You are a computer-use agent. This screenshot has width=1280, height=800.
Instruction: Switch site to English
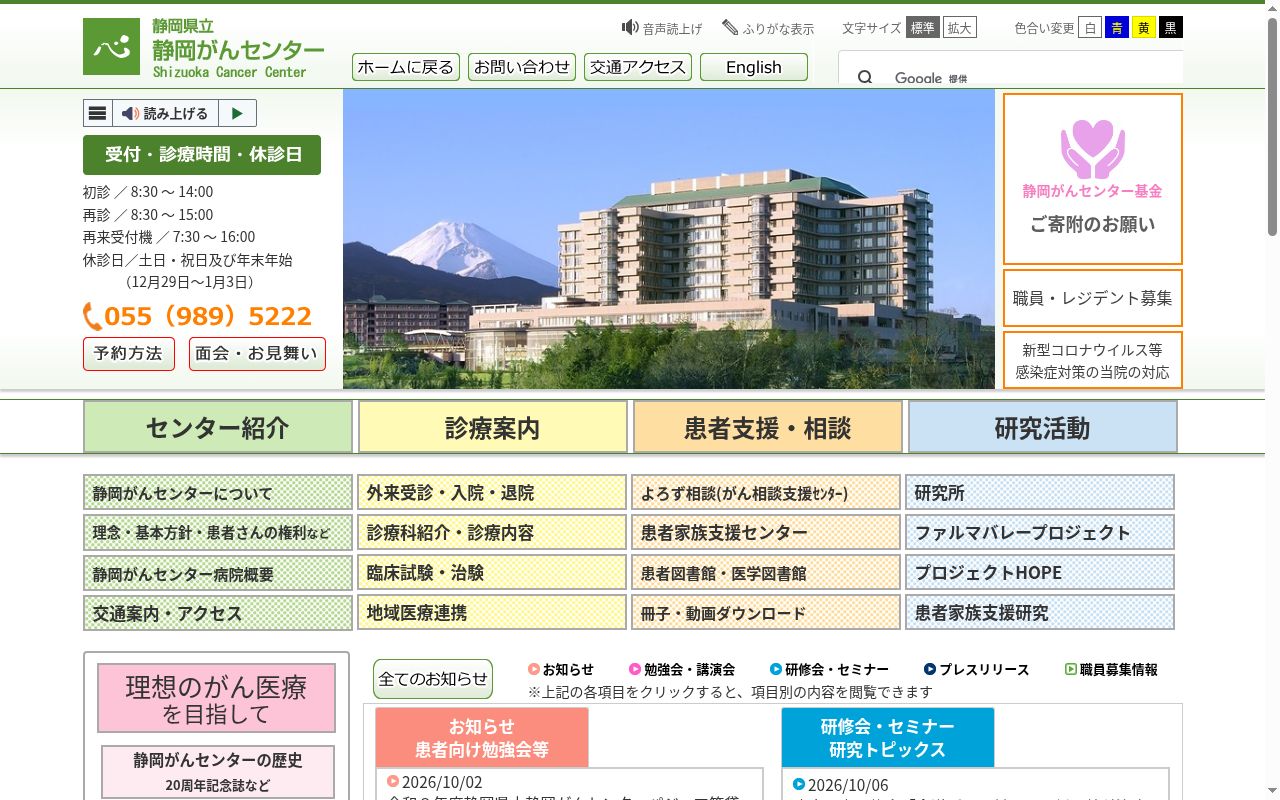pos(754,67)
